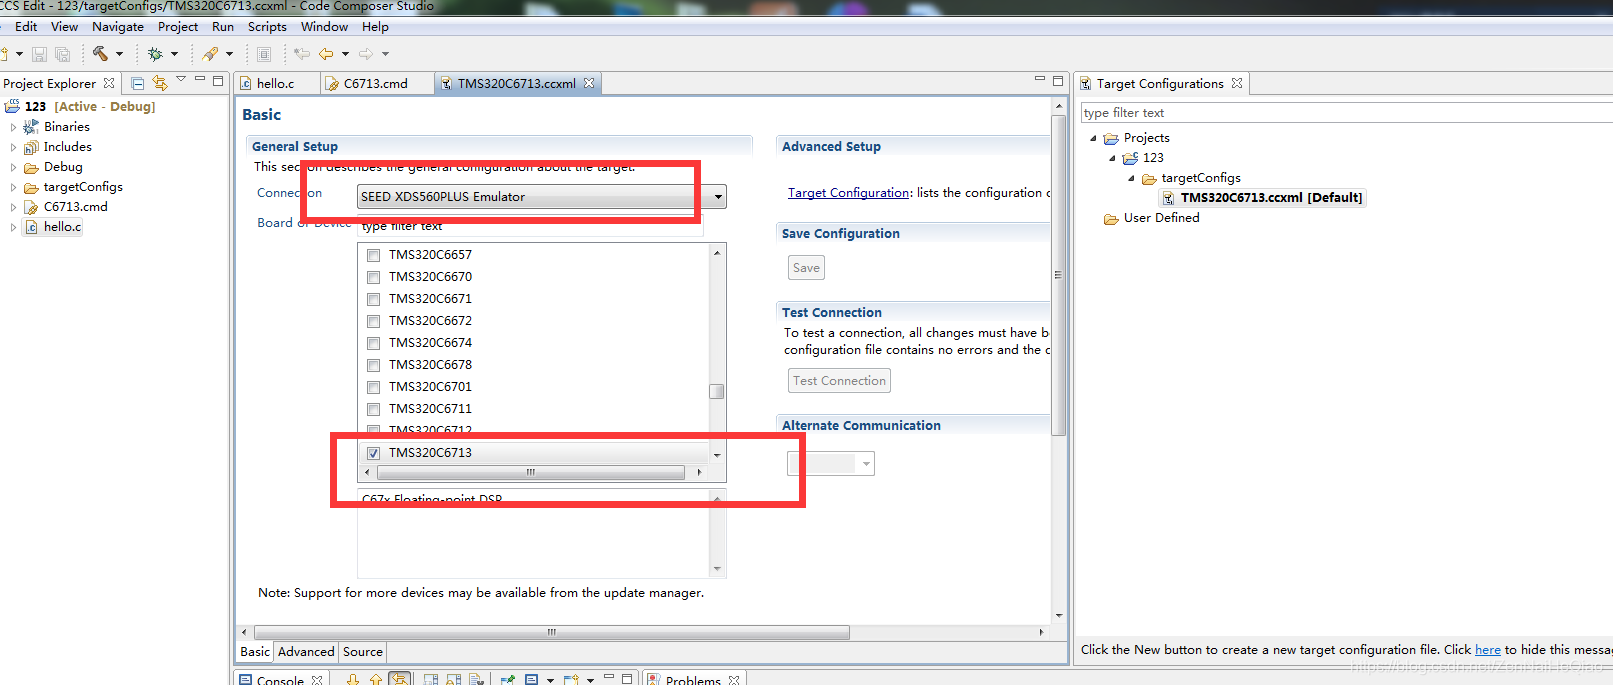Open the Scripts menu
Viewport: 1613px width, 685px height.
pyautogui.click(x=267, y=27)
